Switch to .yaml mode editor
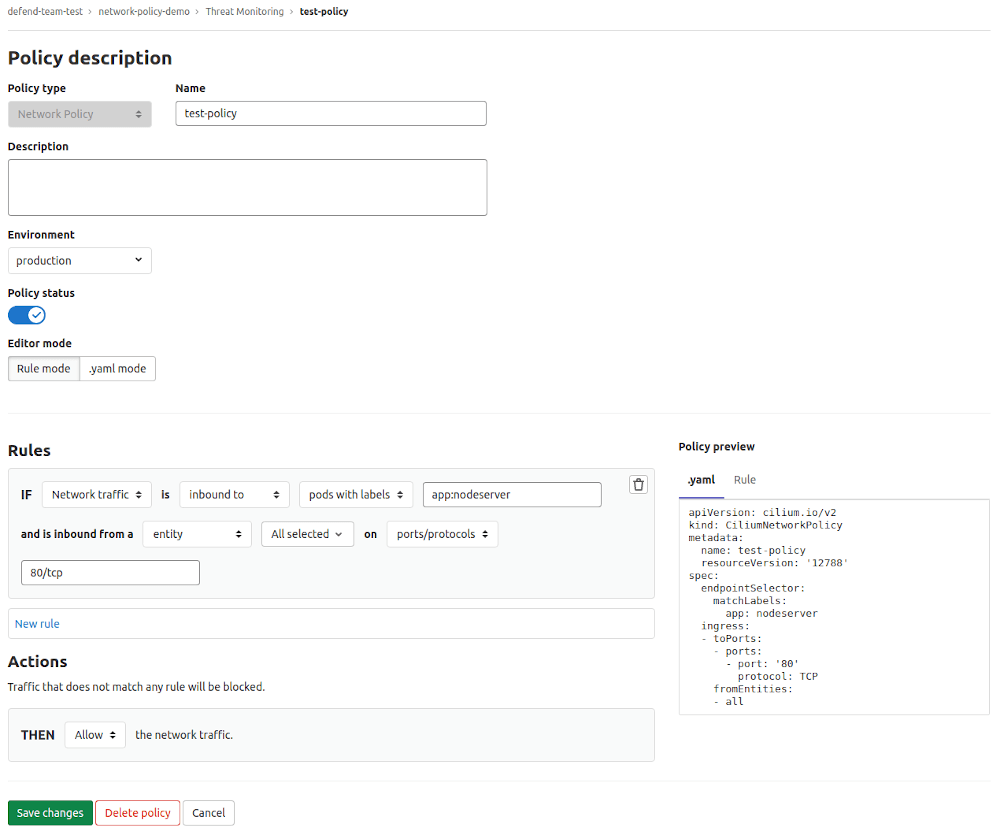Image resolution: width=1000 pixels, height=835 pixels. 117,368
